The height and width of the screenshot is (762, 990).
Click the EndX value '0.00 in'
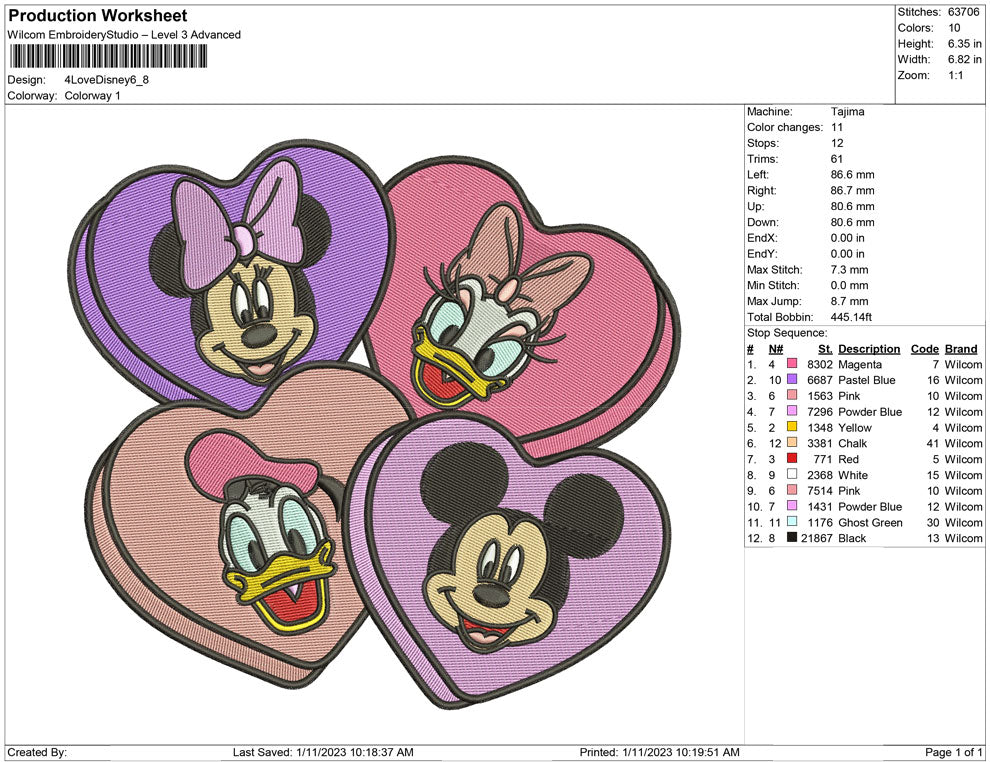coord(847,237)
